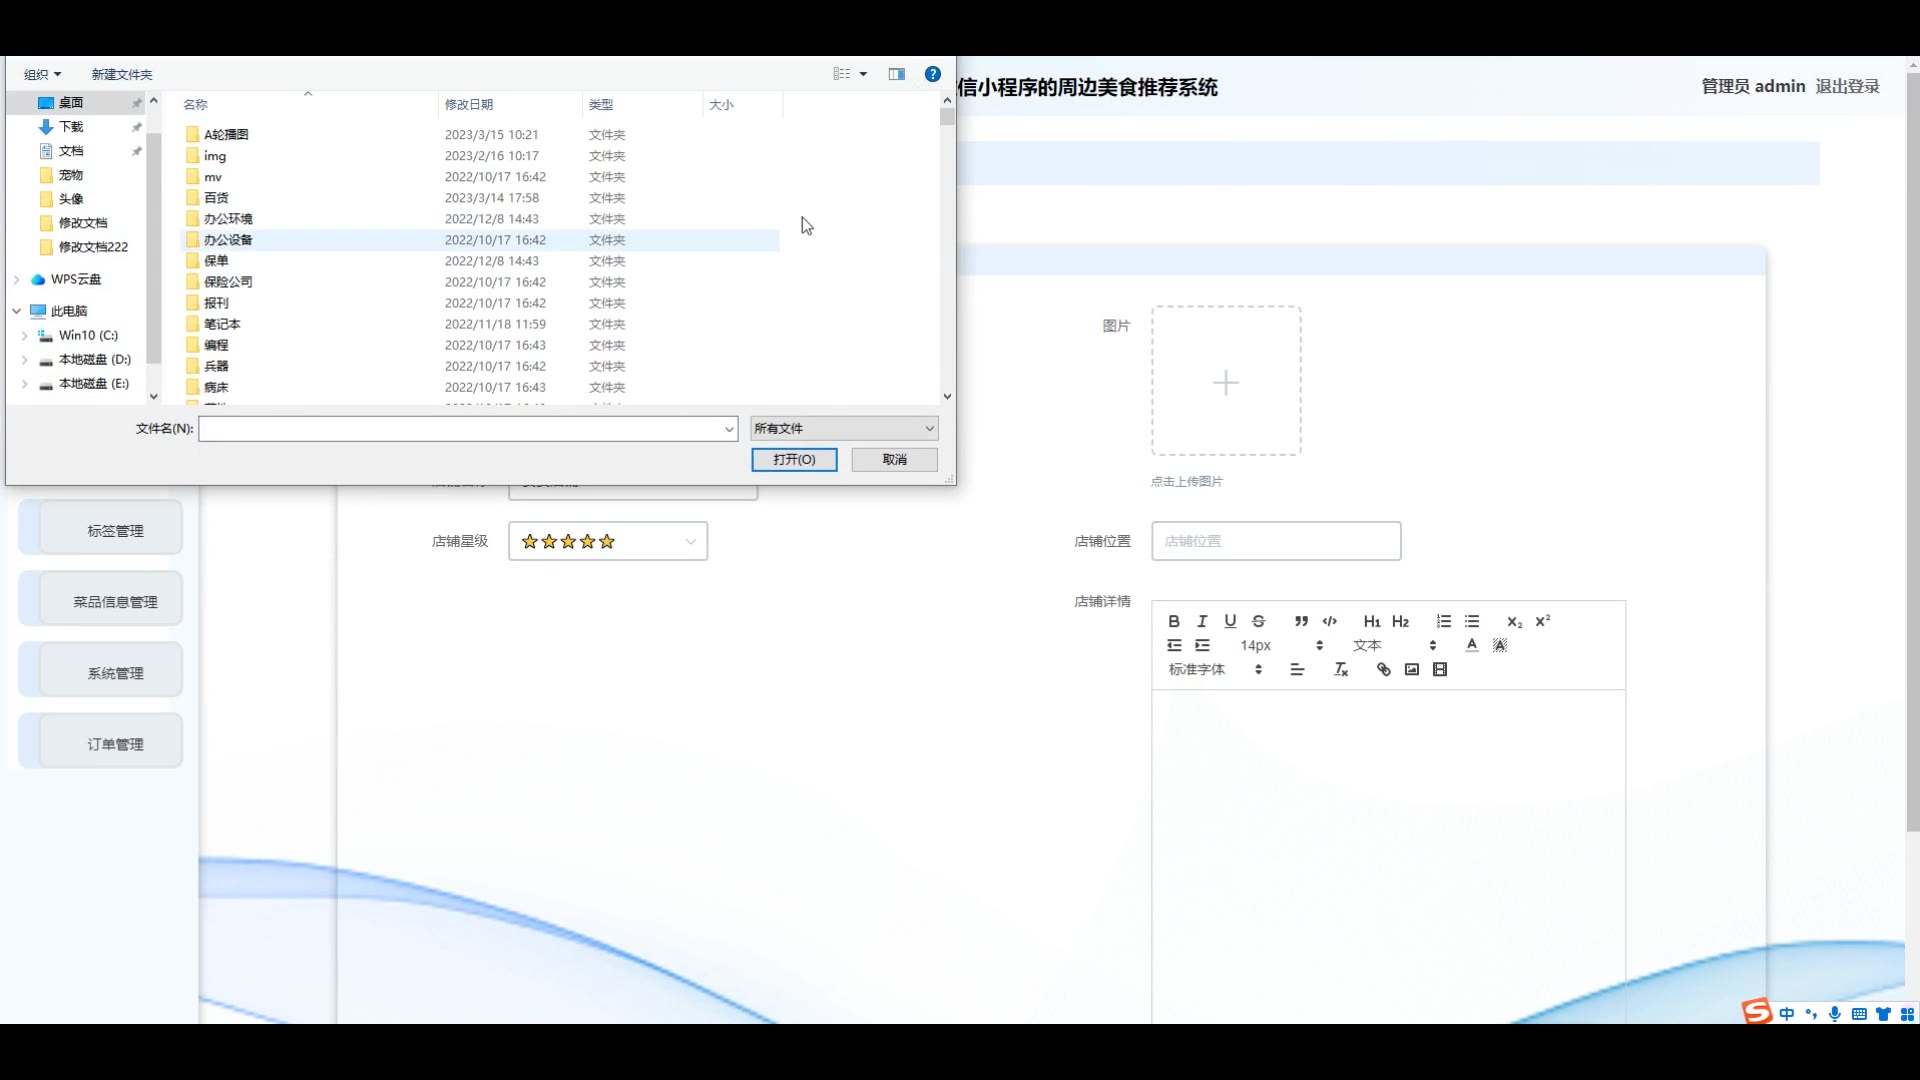Screen dimensions: 1920x1080
Task: Expand the 本地磁盘 (E:) drive node
Action: coord(25,384)
